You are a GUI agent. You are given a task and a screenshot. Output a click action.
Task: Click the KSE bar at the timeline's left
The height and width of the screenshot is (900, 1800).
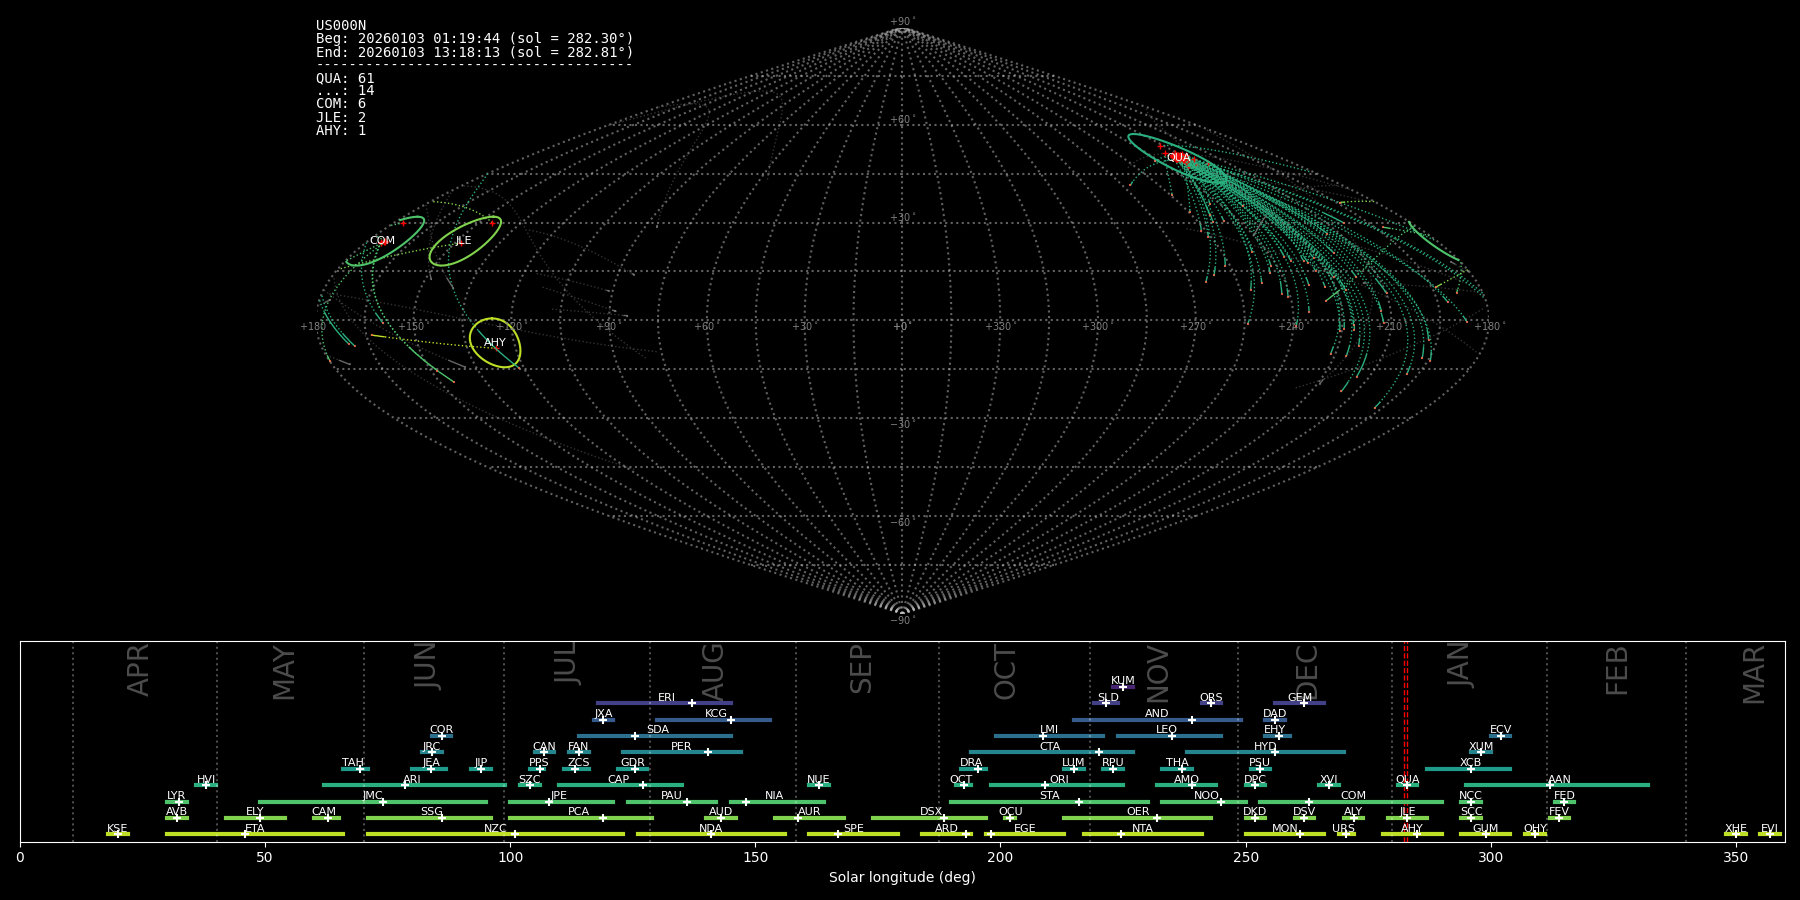pyautogui.click(x=118, y=834)
